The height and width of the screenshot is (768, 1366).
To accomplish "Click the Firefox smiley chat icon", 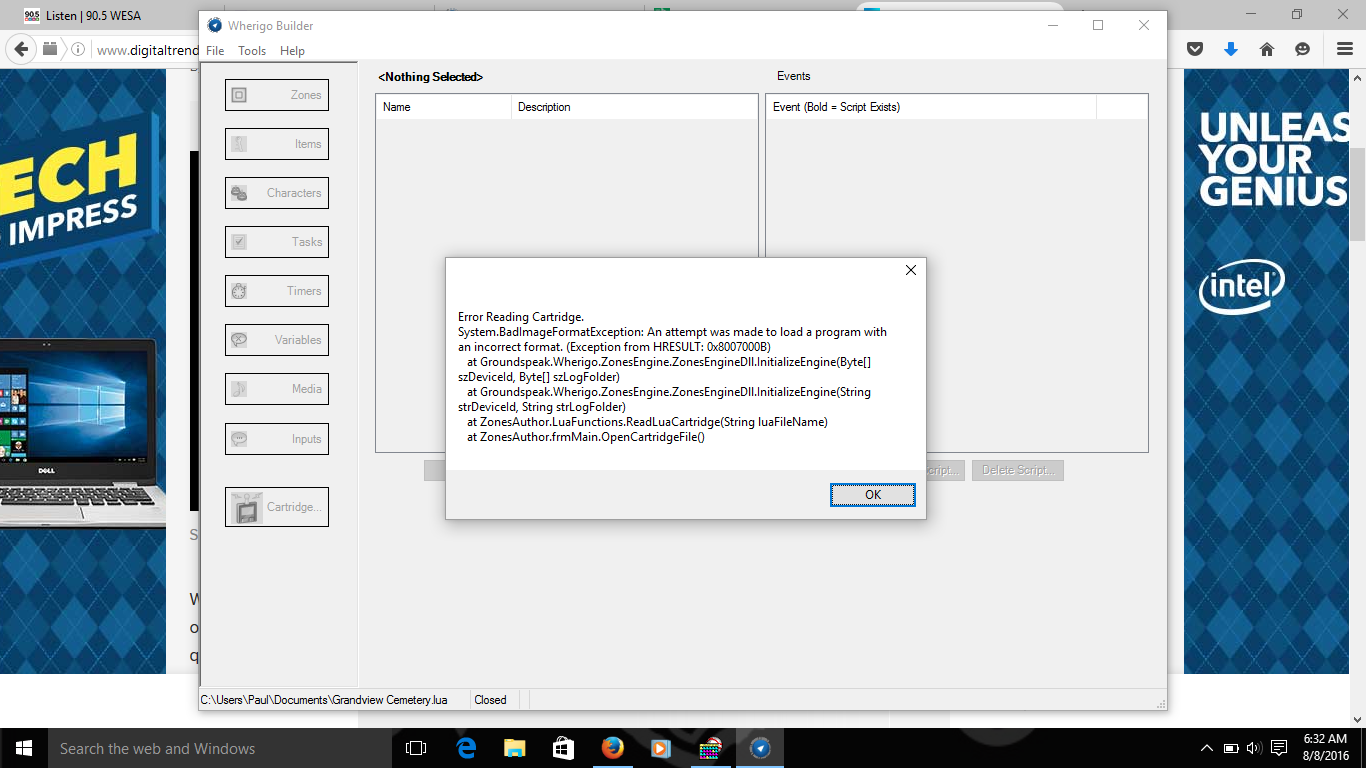I will coord(1302,49).
